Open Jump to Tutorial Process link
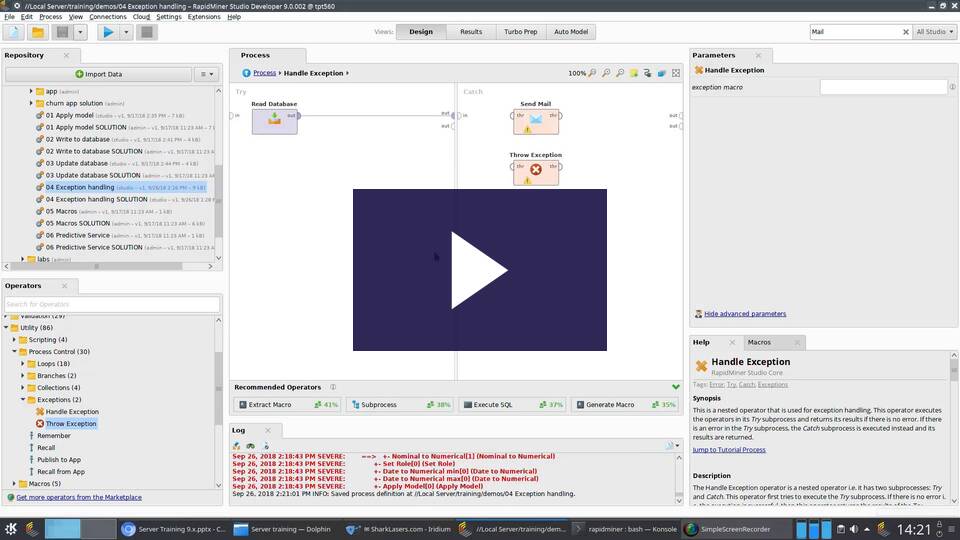This screenshot has width=960, height=540. (x=729, y=449)
